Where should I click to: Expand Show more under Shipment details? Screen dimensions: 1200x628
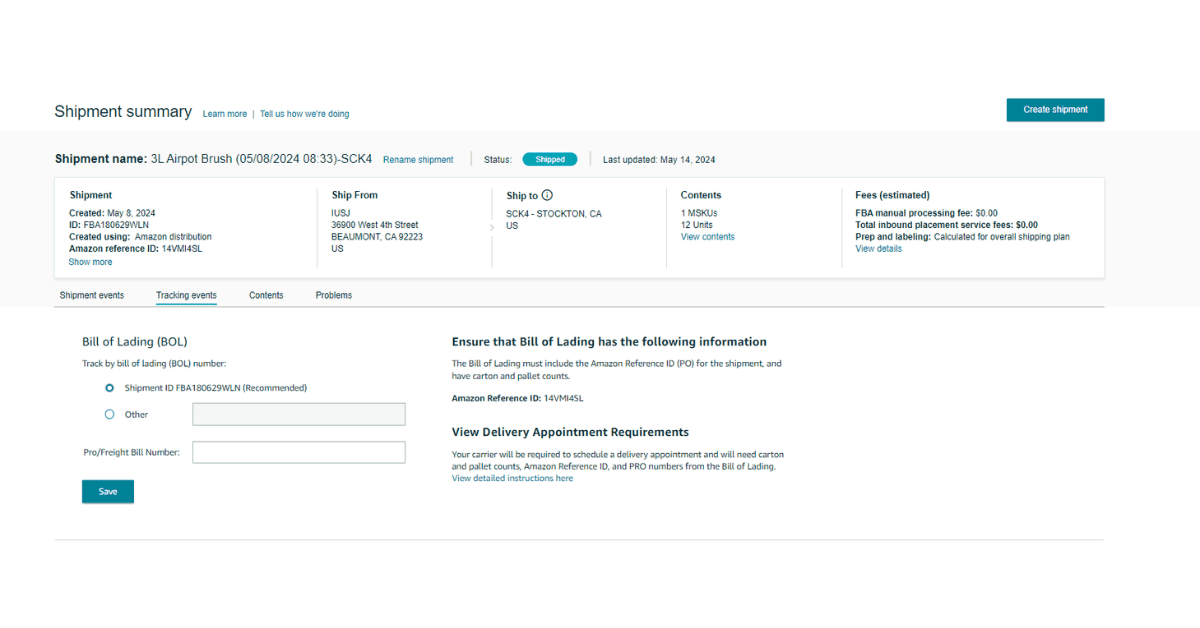pos(90,262)
